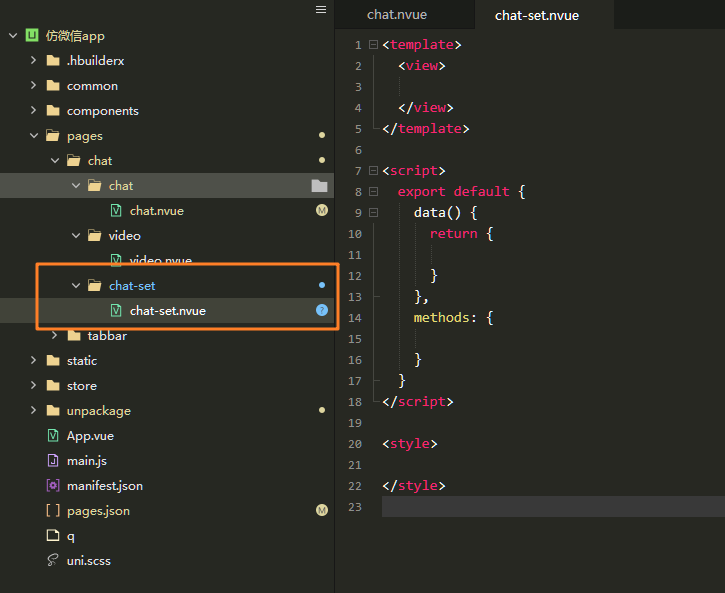The image size is (725, 593).
Task: Click the blank file icon of q
Action: click(x=53, y=535)
